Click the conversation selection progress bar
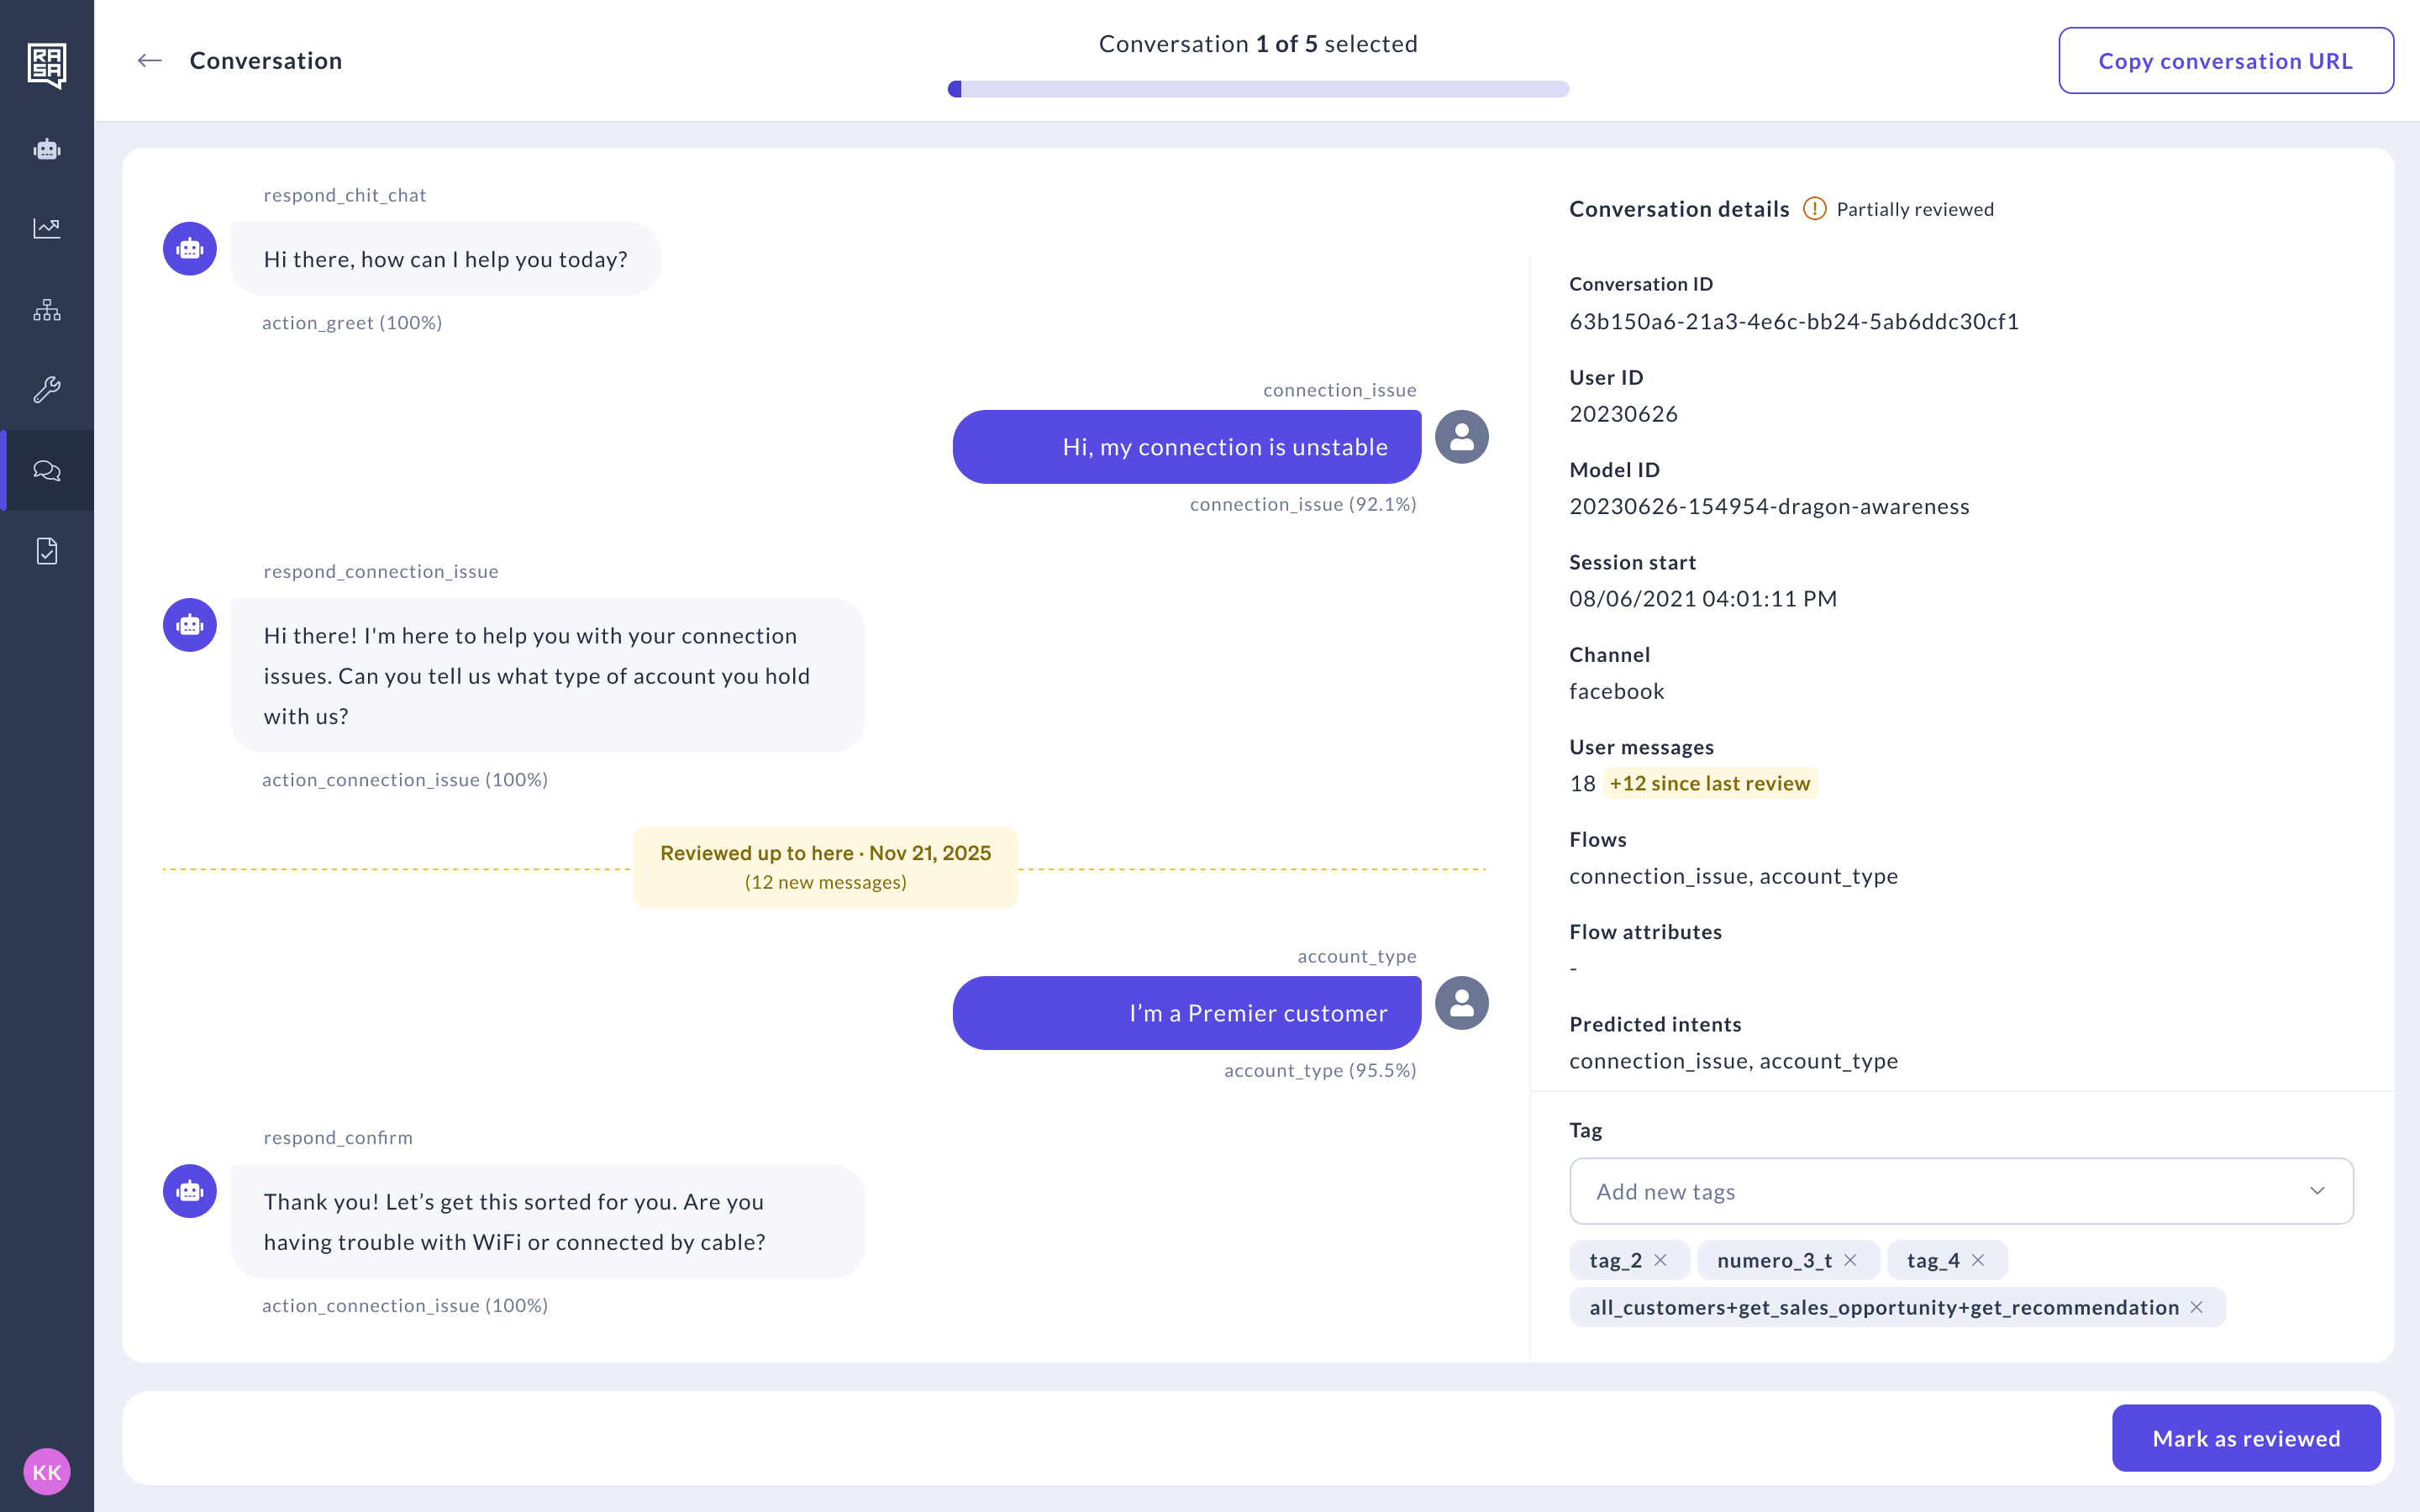The image size is (2420, 1512). [1258, 89]
